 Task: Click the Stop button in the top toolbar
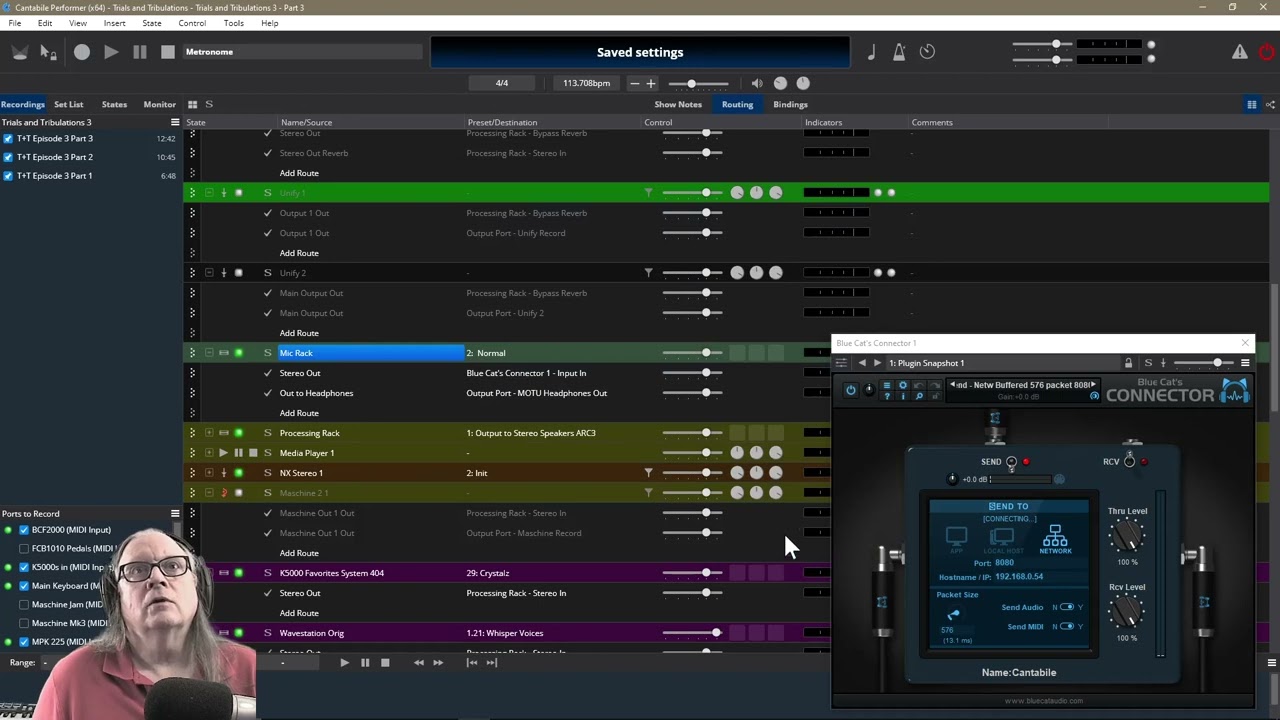[168, 52]
